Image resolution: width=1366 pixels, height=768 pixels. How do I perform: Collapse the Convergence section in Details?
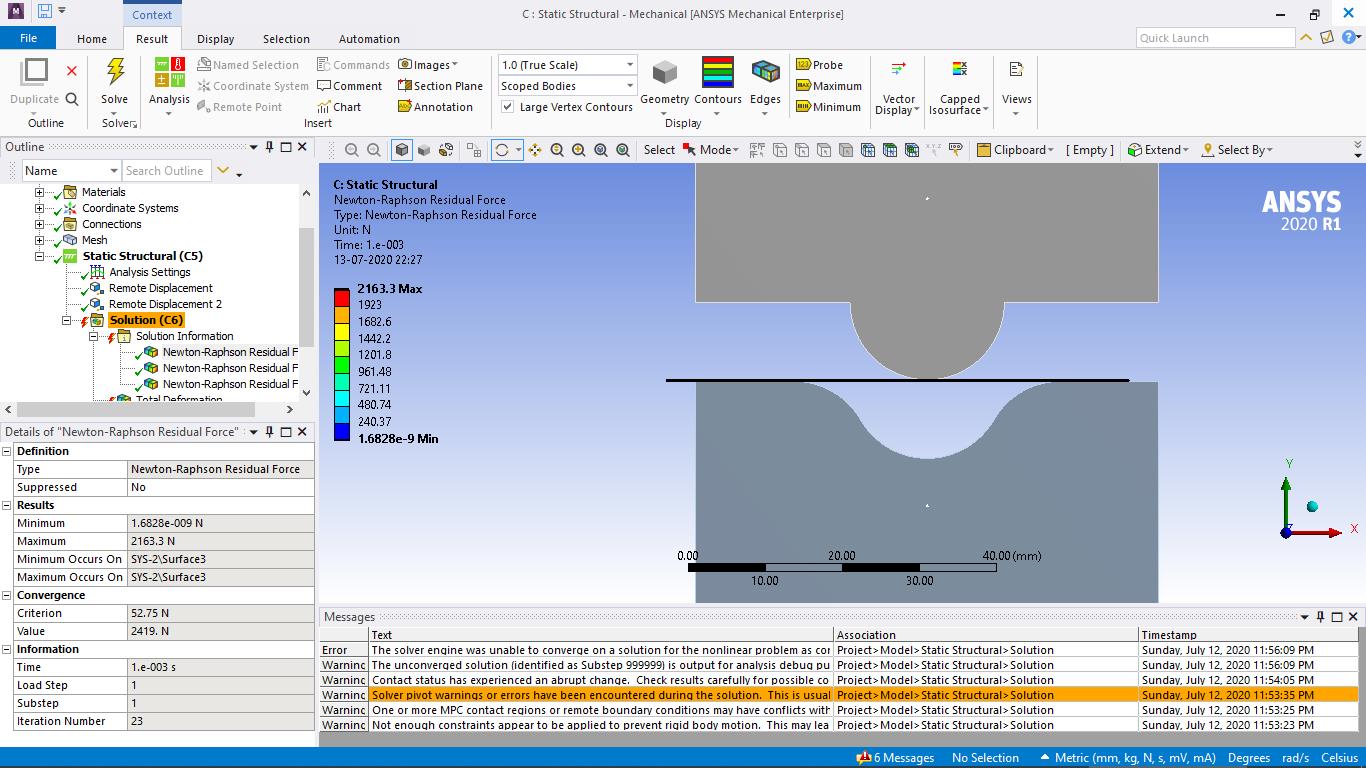(x=7, y=595)
